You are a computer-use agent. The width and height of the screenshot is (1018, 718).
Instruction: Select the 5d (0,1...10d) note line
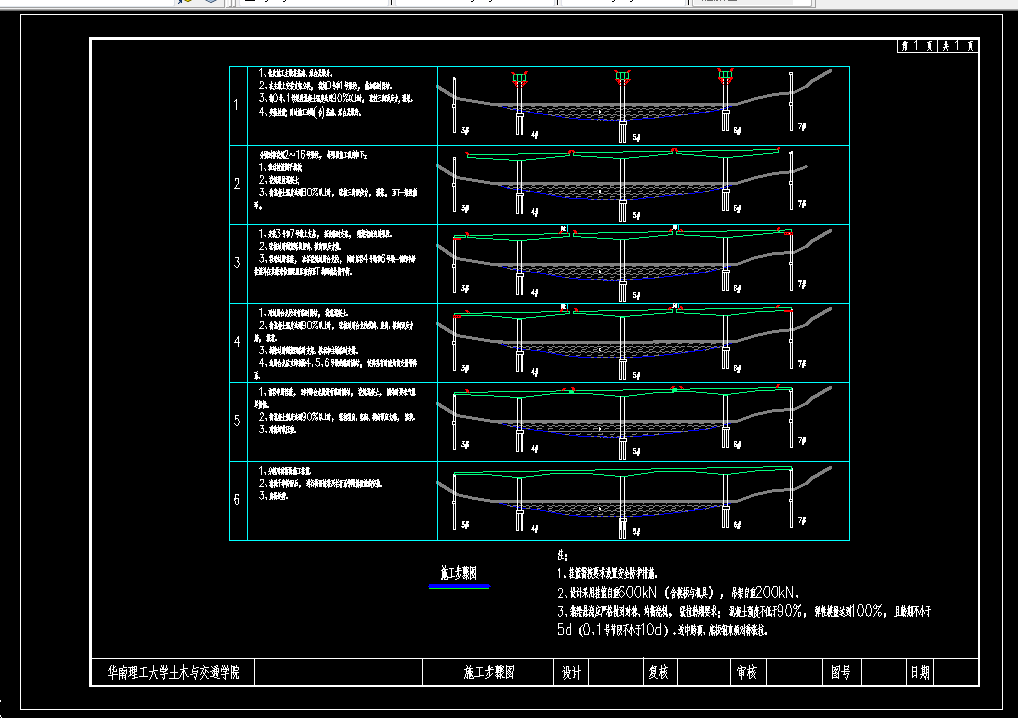[662, 630]
